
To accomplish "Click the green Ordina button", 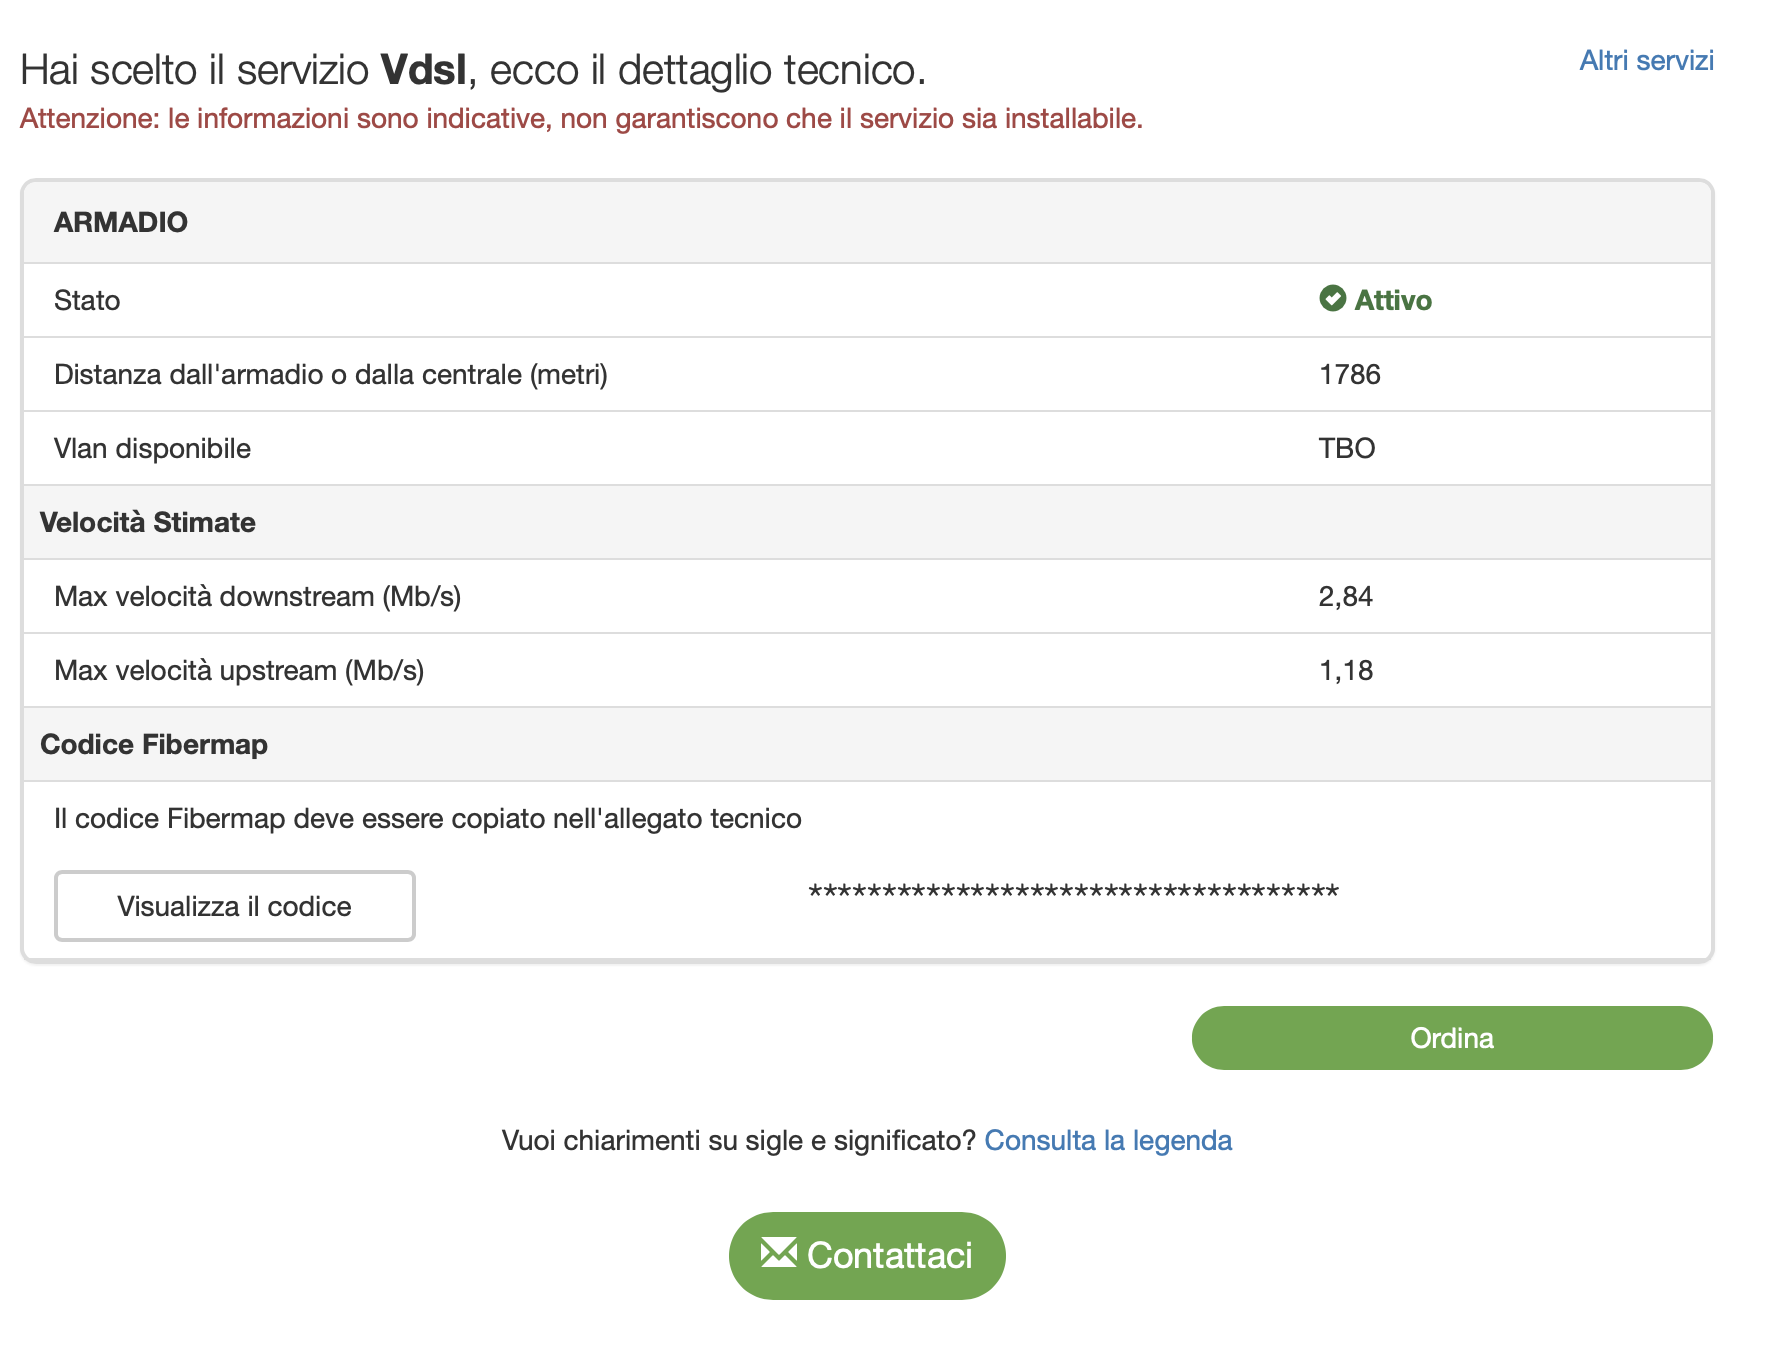I will tap(1451, 1038).
